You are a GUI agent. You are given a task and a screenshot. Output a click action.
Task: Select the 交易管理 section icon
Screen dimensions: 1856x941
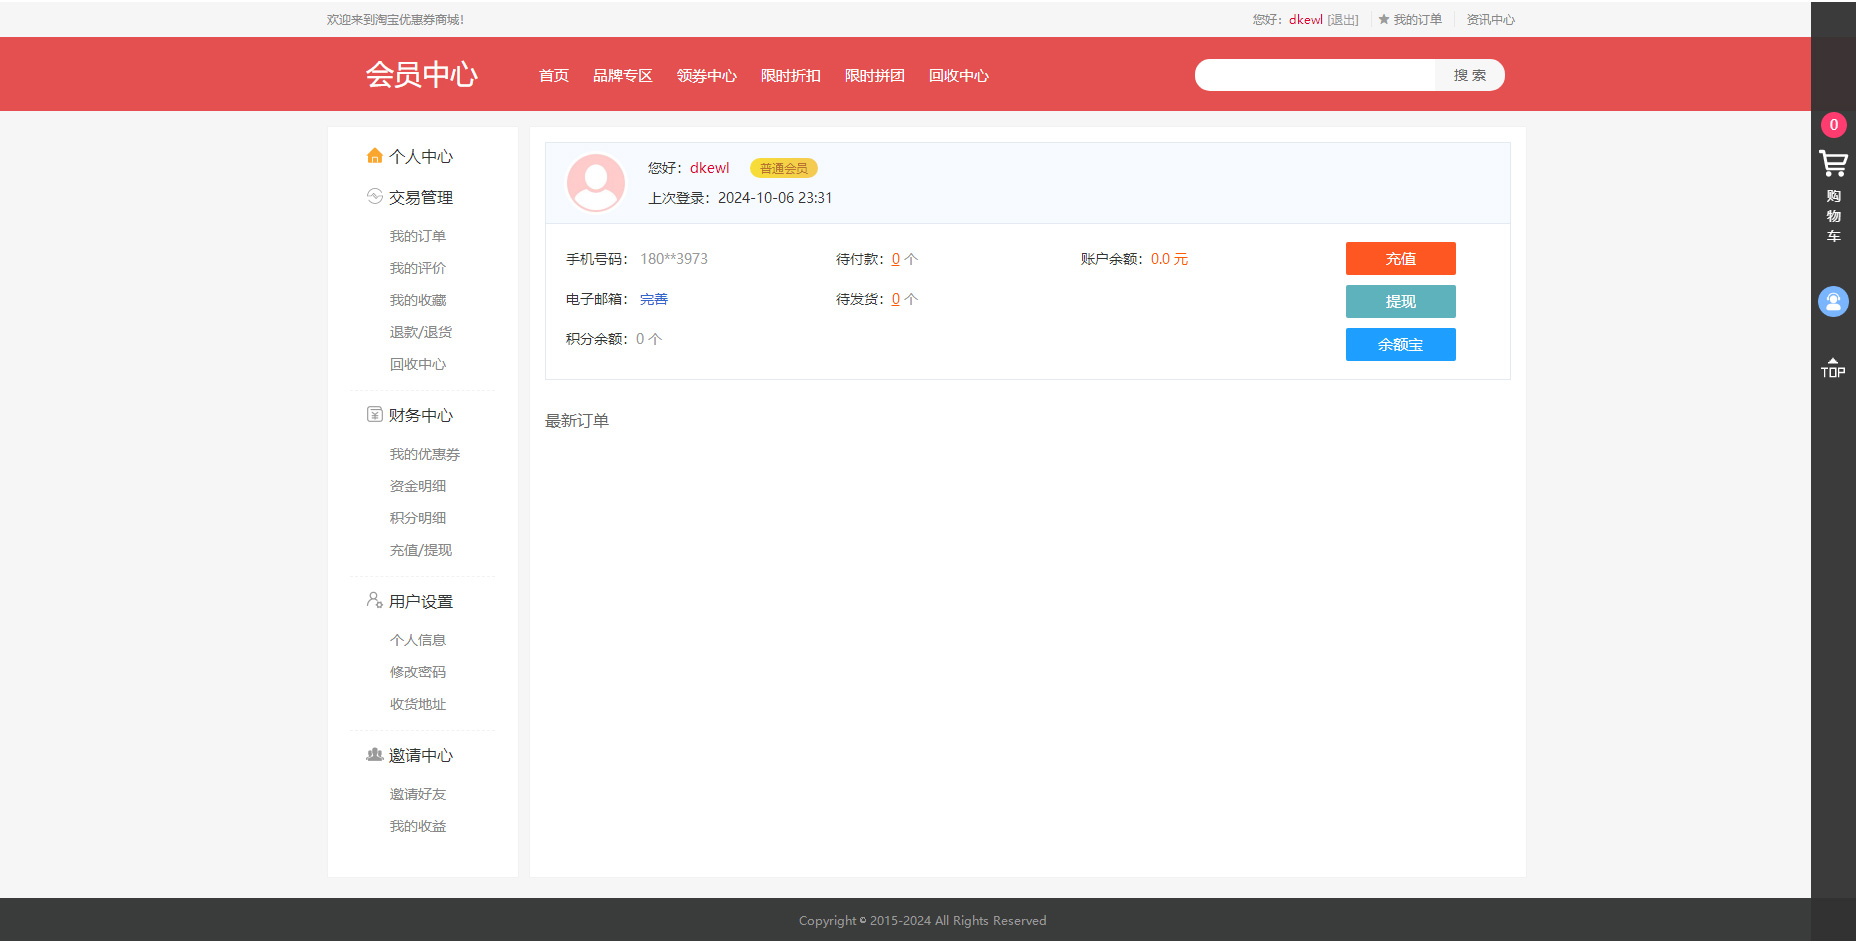[374, 197]
